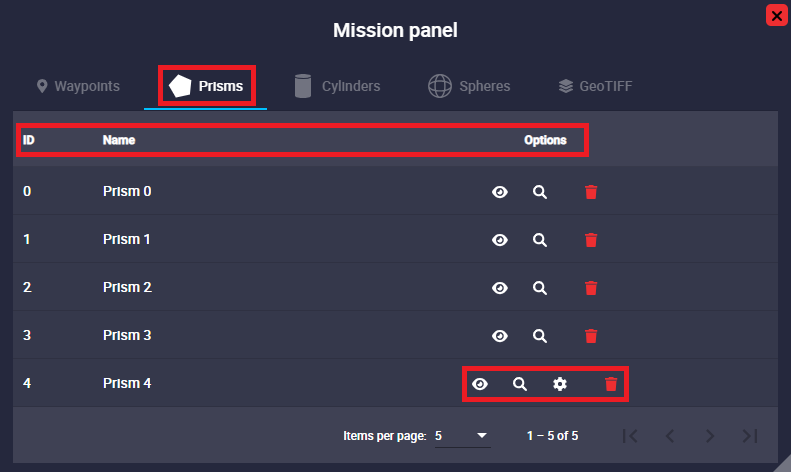Select the Spheres tab
791x472 pixels.
pos(469,86)
